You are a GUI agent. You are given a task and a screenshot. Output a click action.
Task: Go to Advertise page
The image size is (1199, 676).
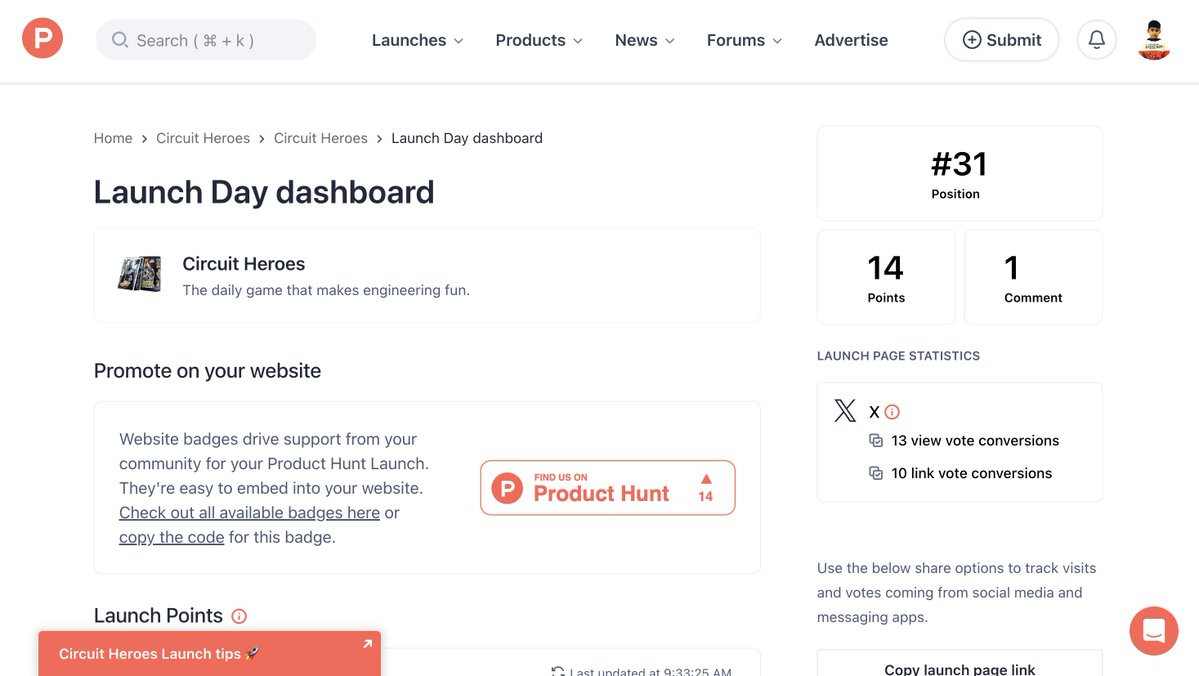851,40
